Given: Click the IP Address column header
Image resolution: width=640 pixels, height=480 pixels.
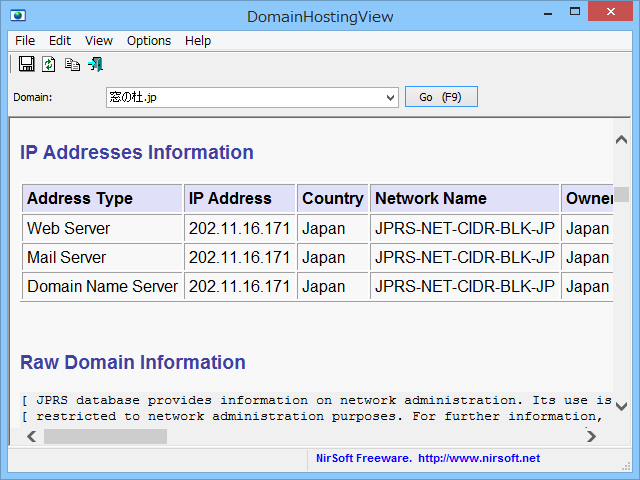Looking at the screenshot, I should [x=240, y=198].
